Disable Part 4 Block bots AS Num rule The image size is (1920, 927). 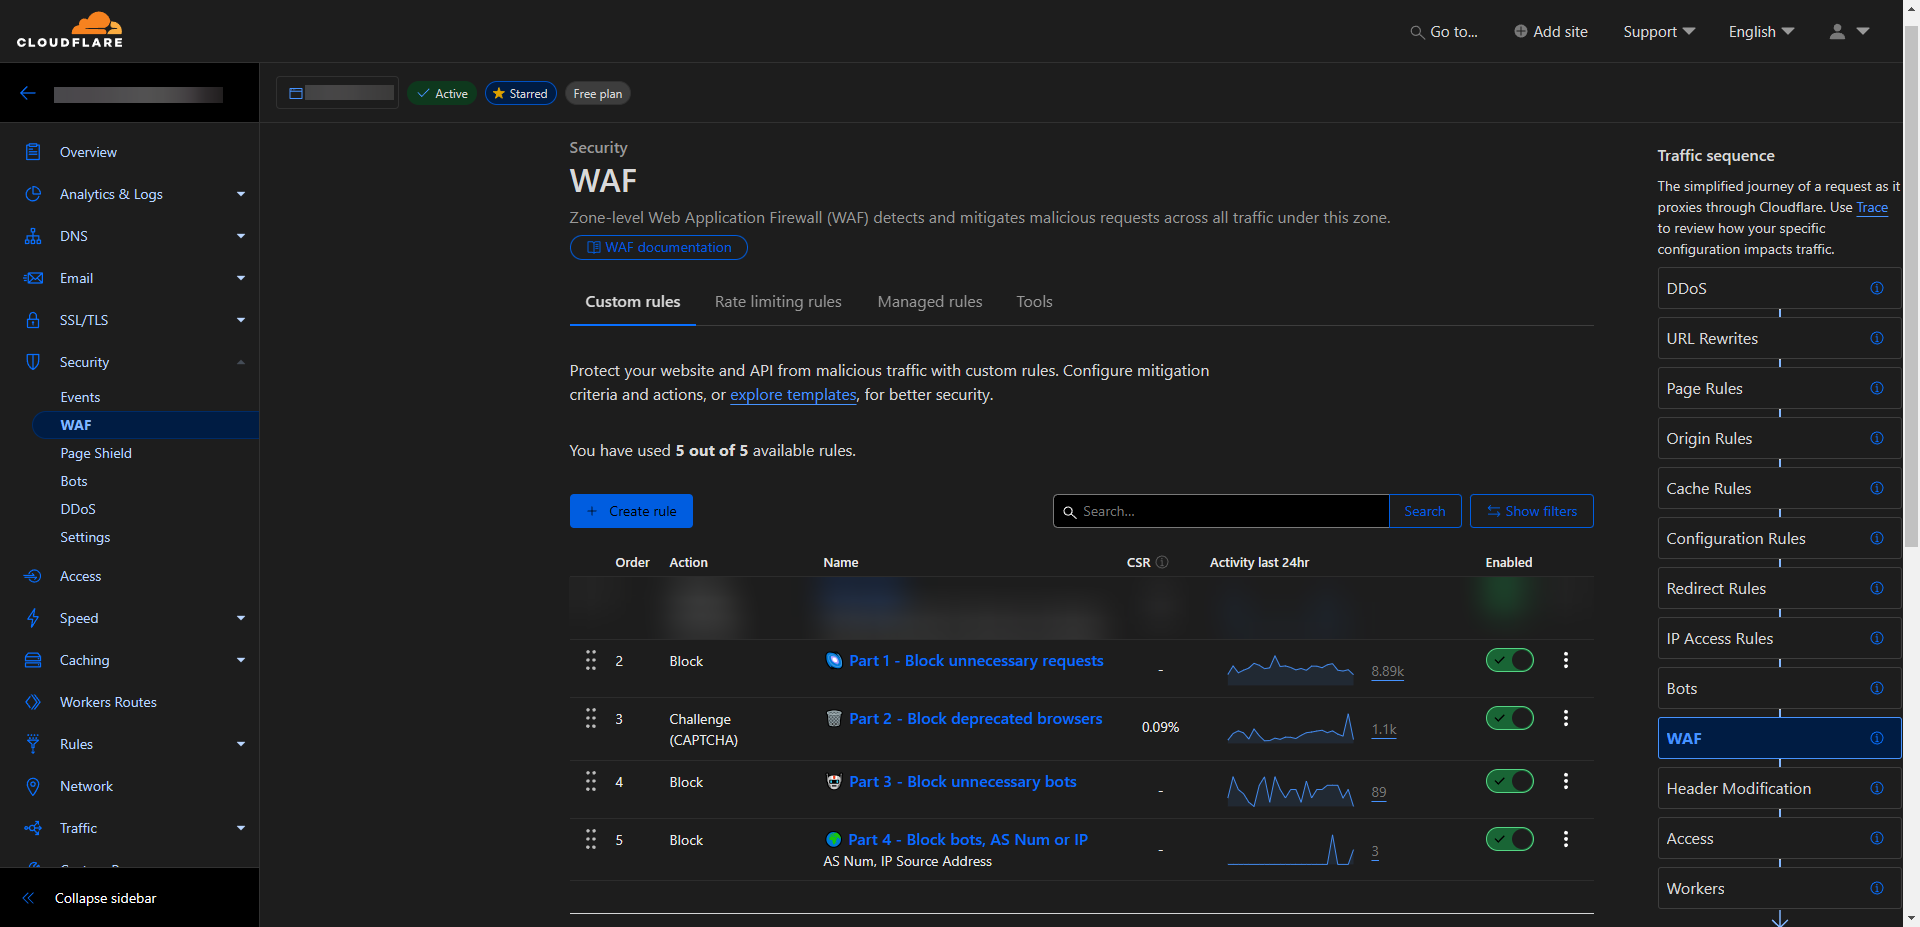[x=1509, y=839]
